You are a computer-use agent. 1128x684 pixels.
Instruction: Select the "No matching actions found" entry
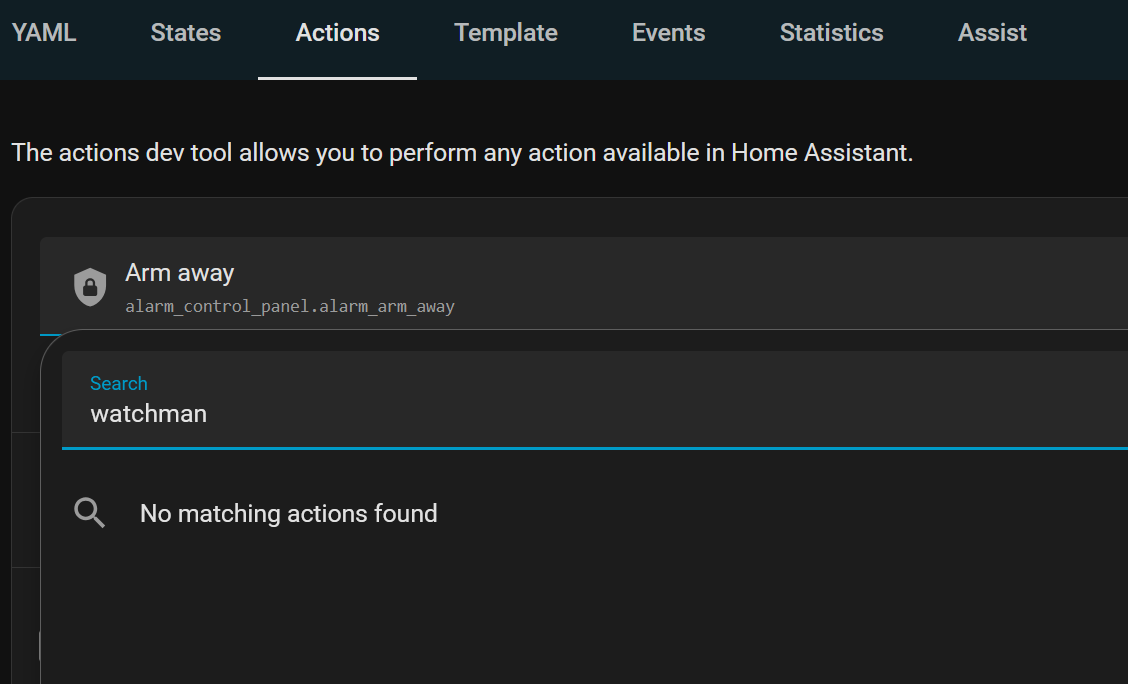(288, 513)
